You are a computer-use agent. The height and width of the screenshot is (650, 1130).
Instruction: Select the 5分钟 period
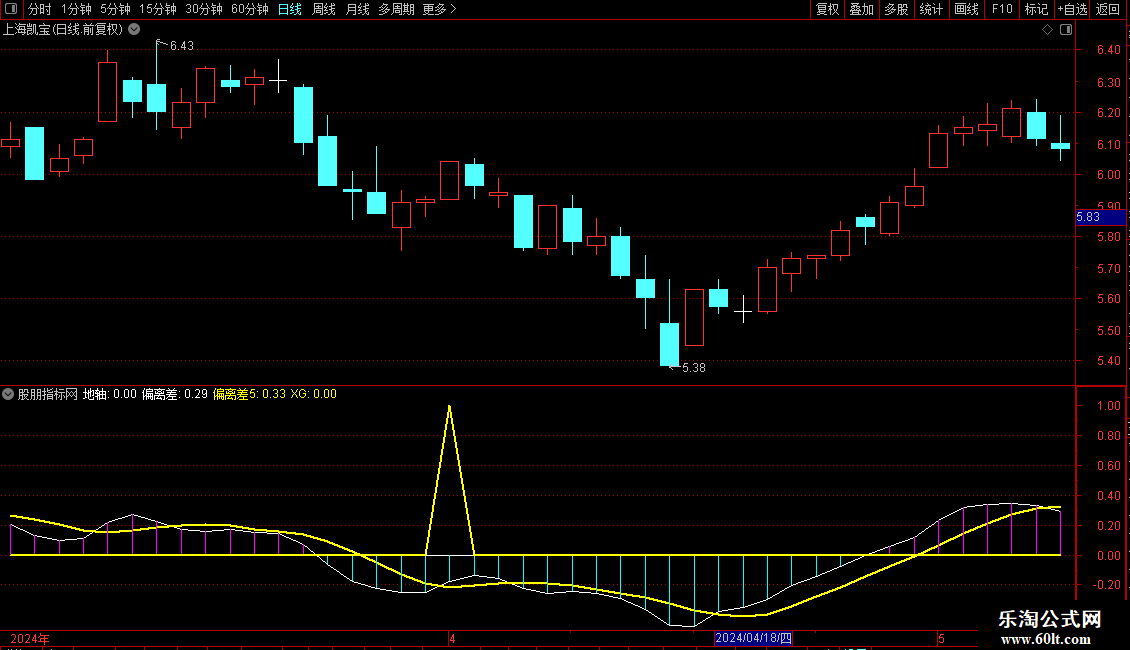(115, 9)
